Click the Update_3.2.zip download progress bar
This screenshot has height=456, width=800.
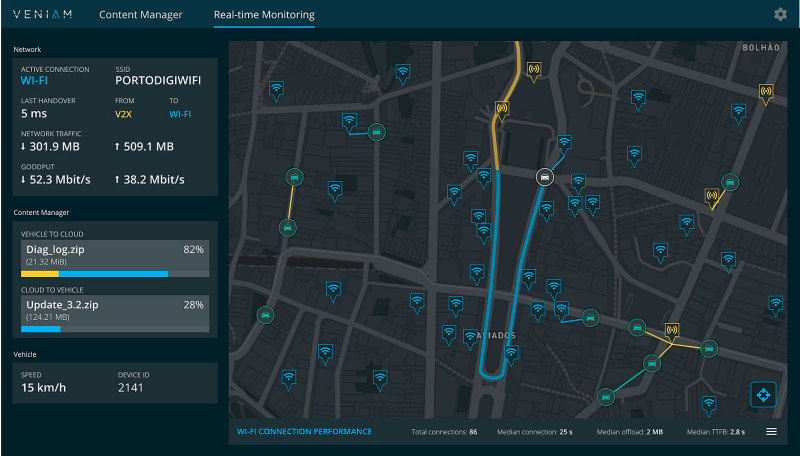click(114, 328)
